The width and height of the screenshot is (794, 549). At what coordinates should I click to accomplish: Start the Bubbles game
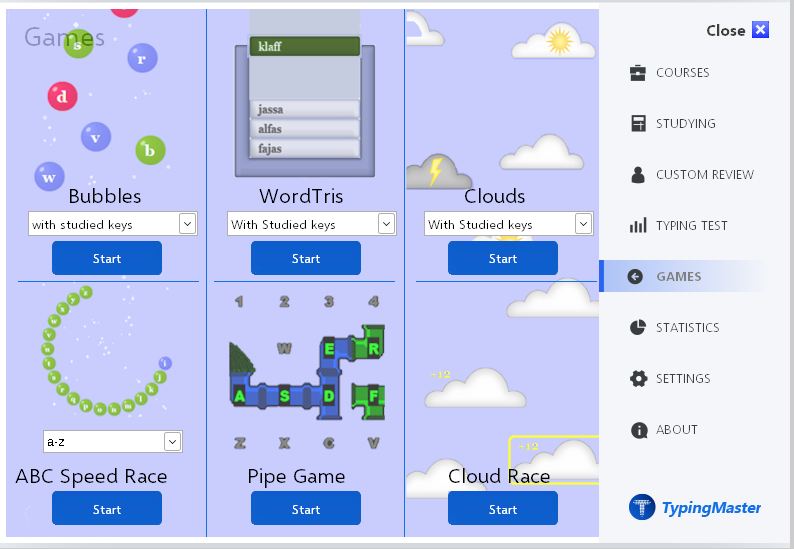pos(107,258)
